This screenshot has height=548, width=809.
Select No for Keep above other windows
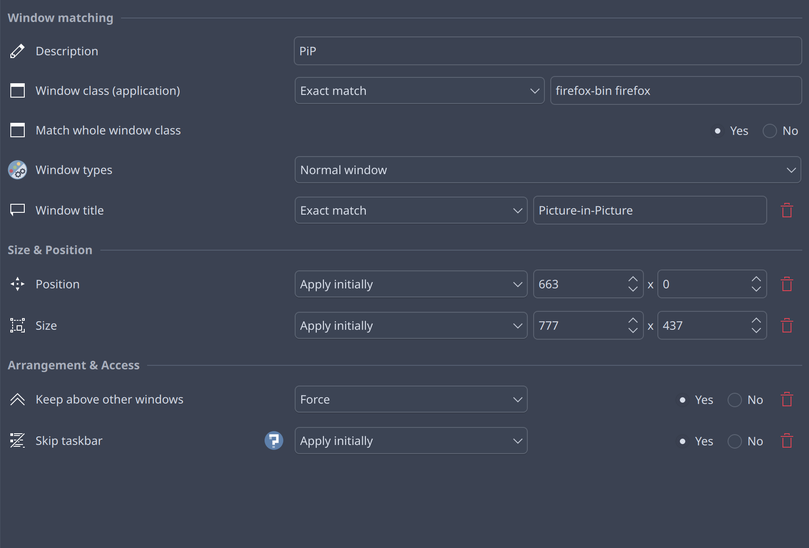tap(735, 400)
